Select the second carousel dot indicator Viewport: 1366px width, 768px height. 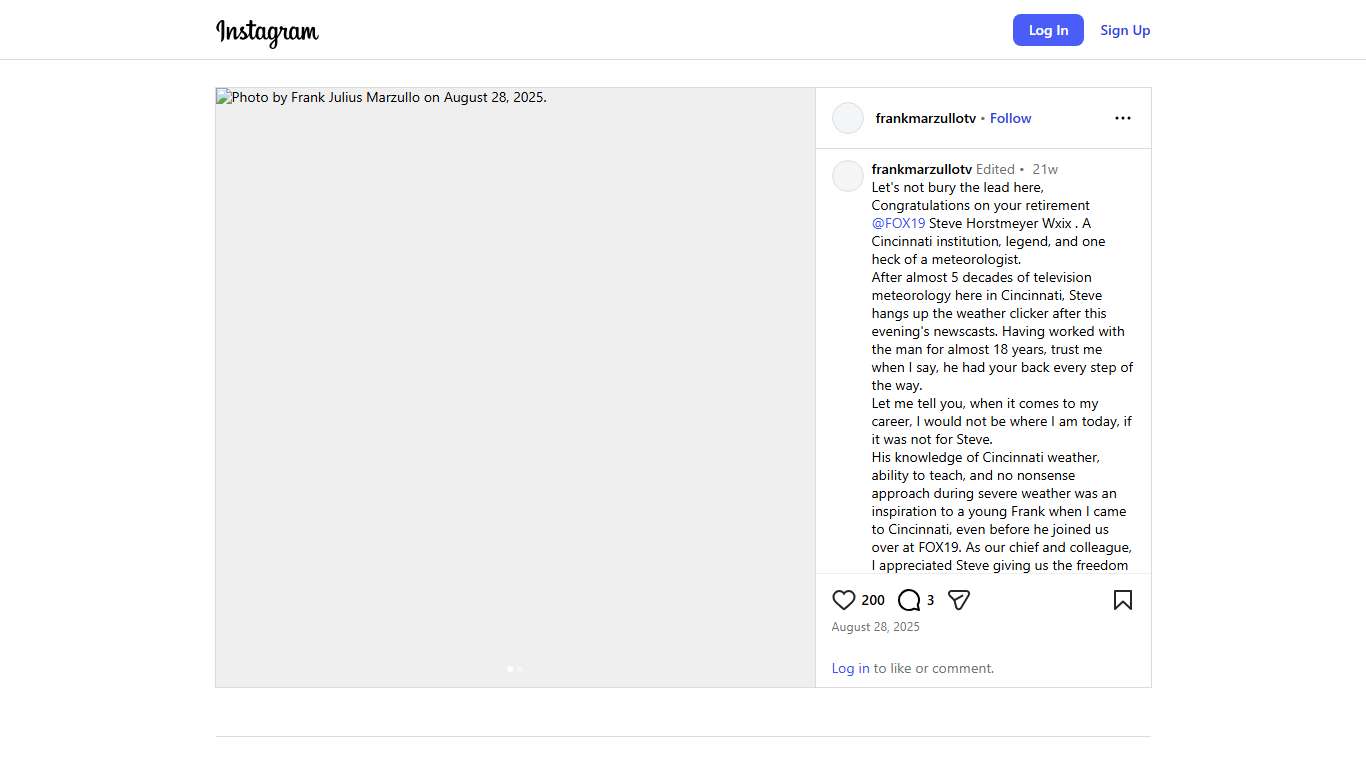pyautogui.click(x=520, y=669)
